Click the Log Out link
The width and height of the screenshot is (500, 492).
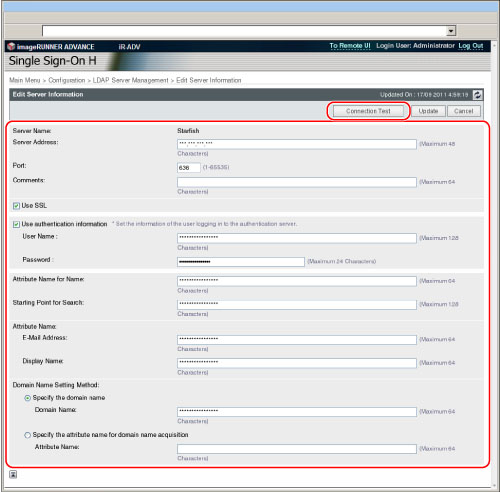471,46
